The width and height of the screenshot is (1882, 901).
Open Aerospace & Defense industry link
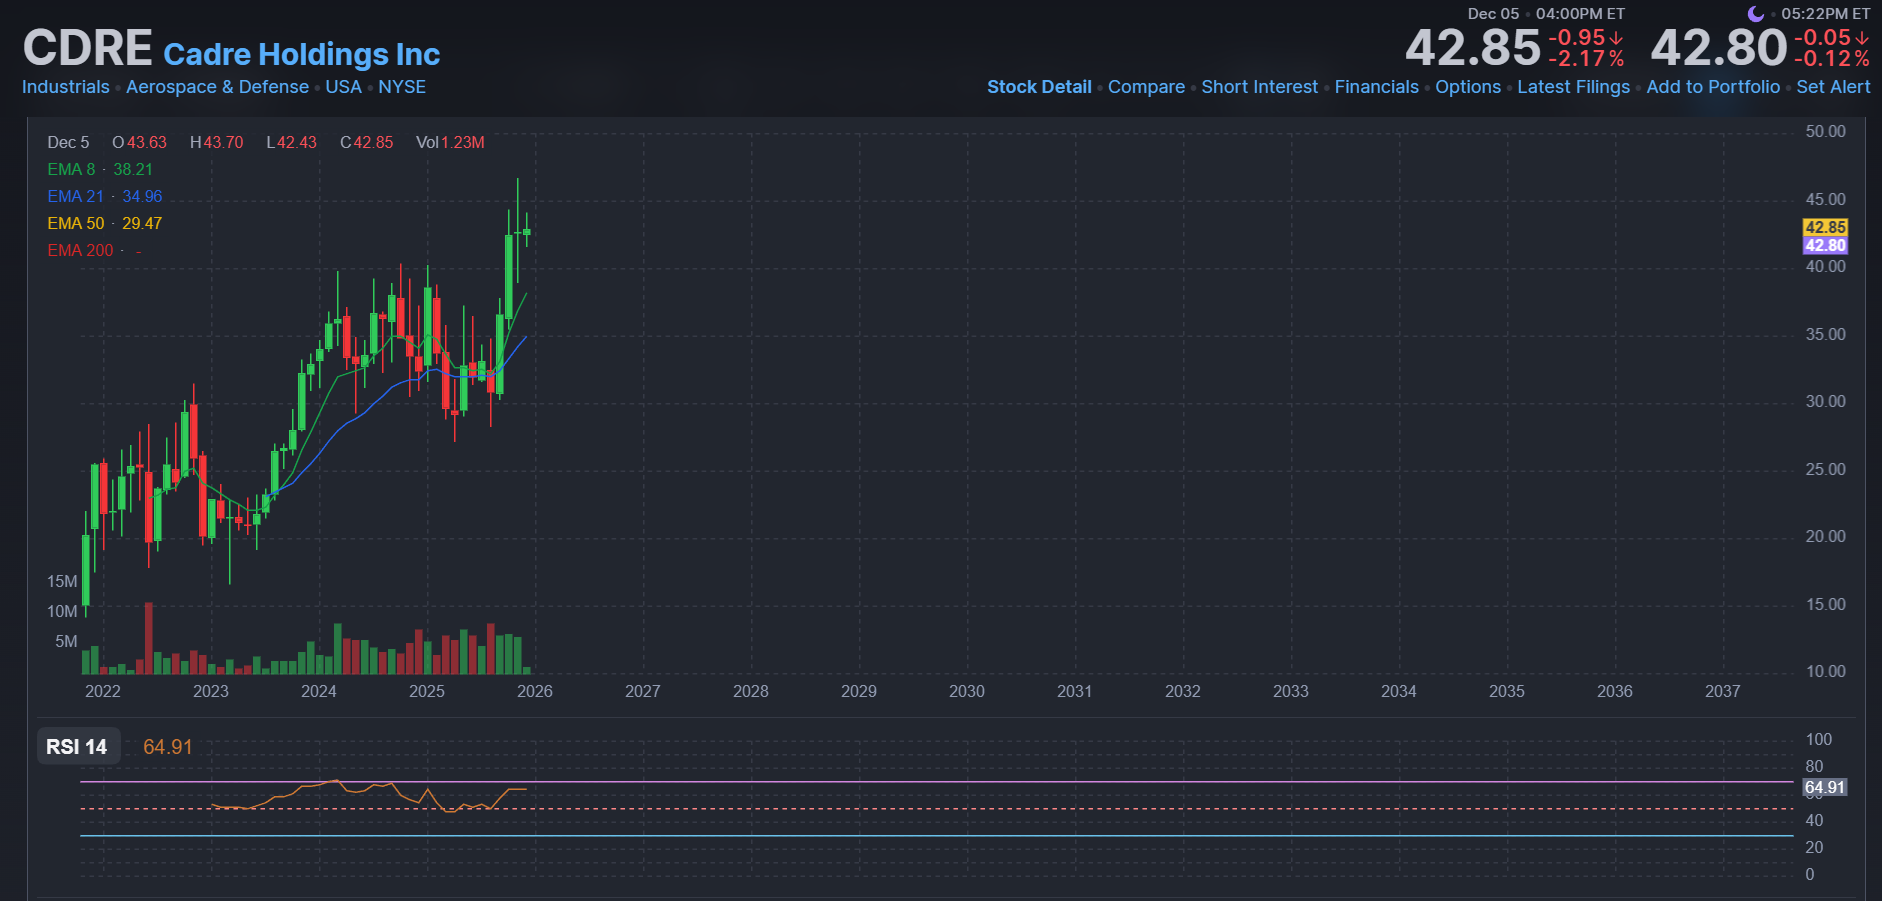(217, 87)
